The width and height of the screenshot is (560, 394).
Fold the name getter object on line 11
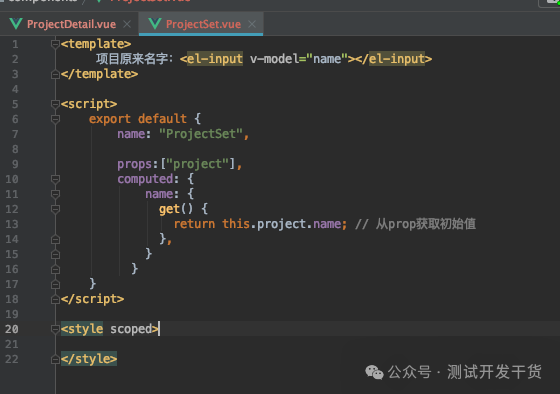click(55, 194)
